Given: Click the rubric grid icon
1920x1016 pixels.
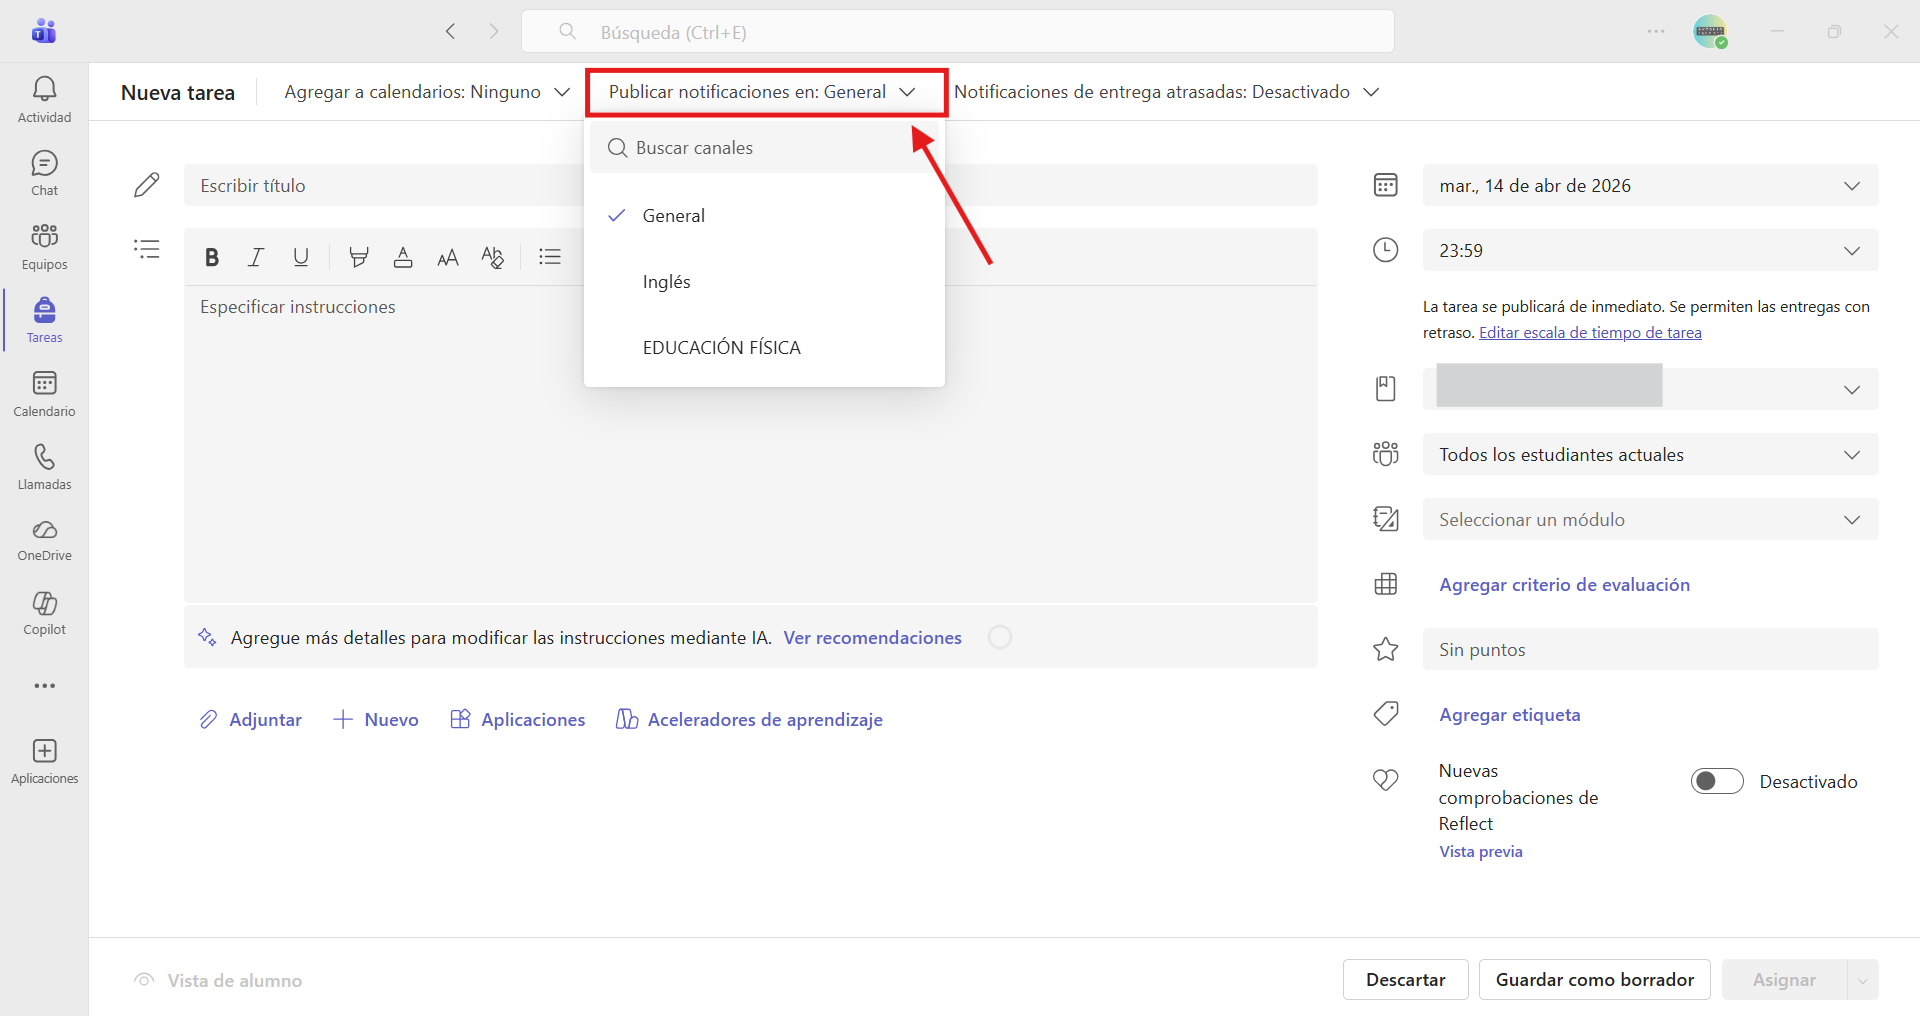Looking at the screenshot, I should 1386,585.
